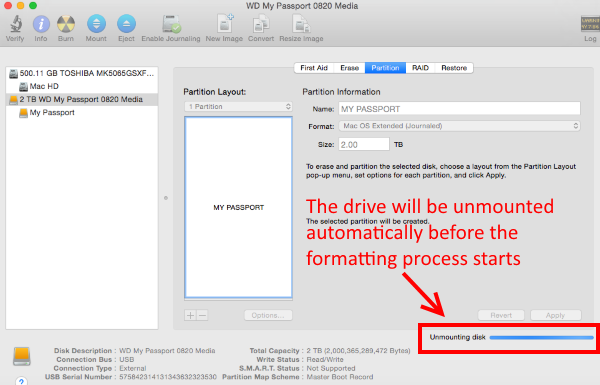Click the help question mark button
The height and width of the screenshot is (385, 600).
tap(22, 381)
